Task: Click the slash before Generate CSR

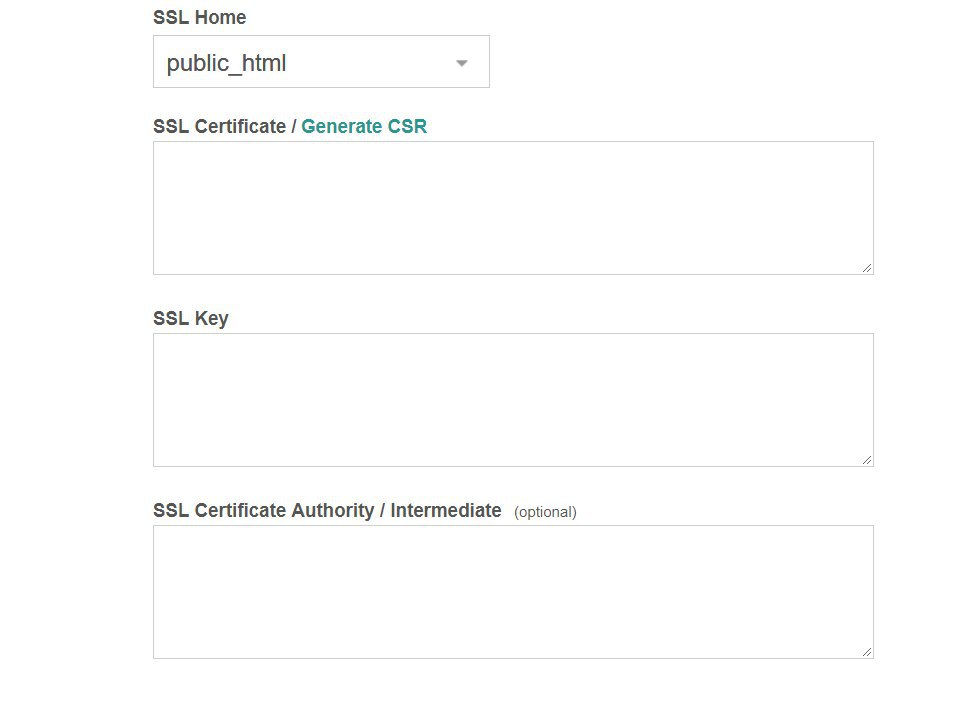Action: [x=294, y=126]
